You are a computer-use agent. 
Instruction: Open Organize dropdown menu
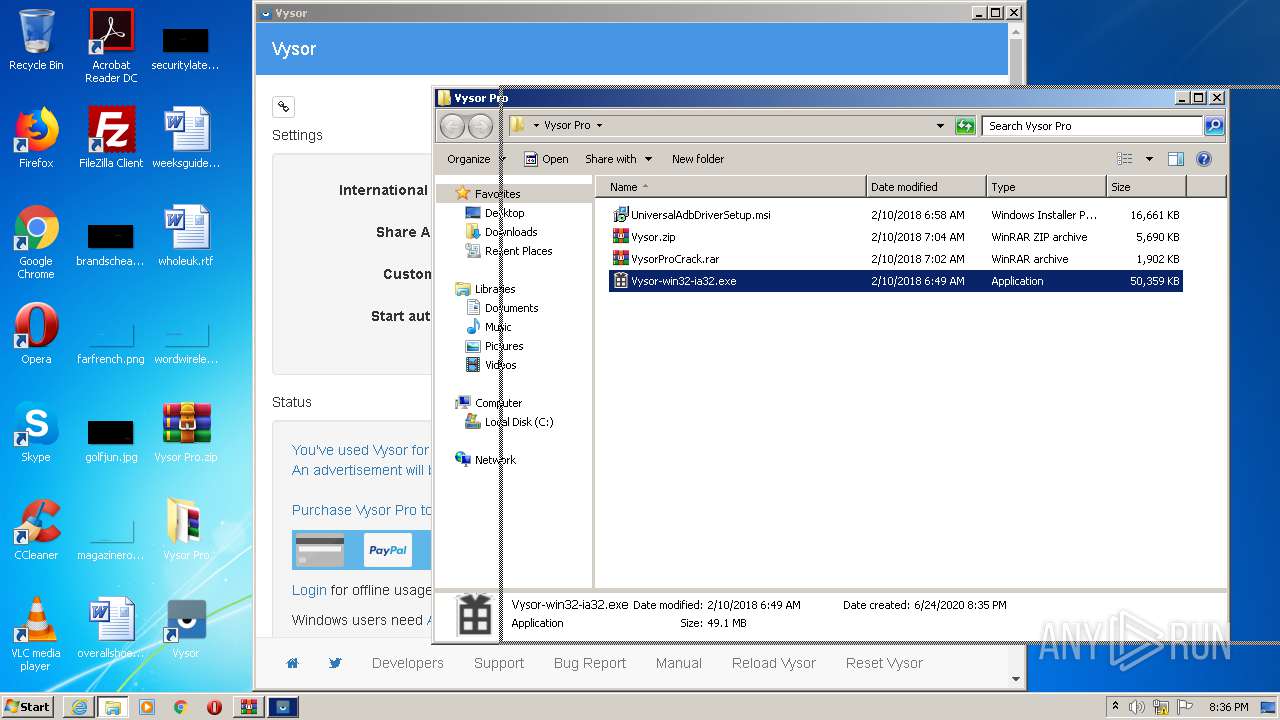point(476,159)
